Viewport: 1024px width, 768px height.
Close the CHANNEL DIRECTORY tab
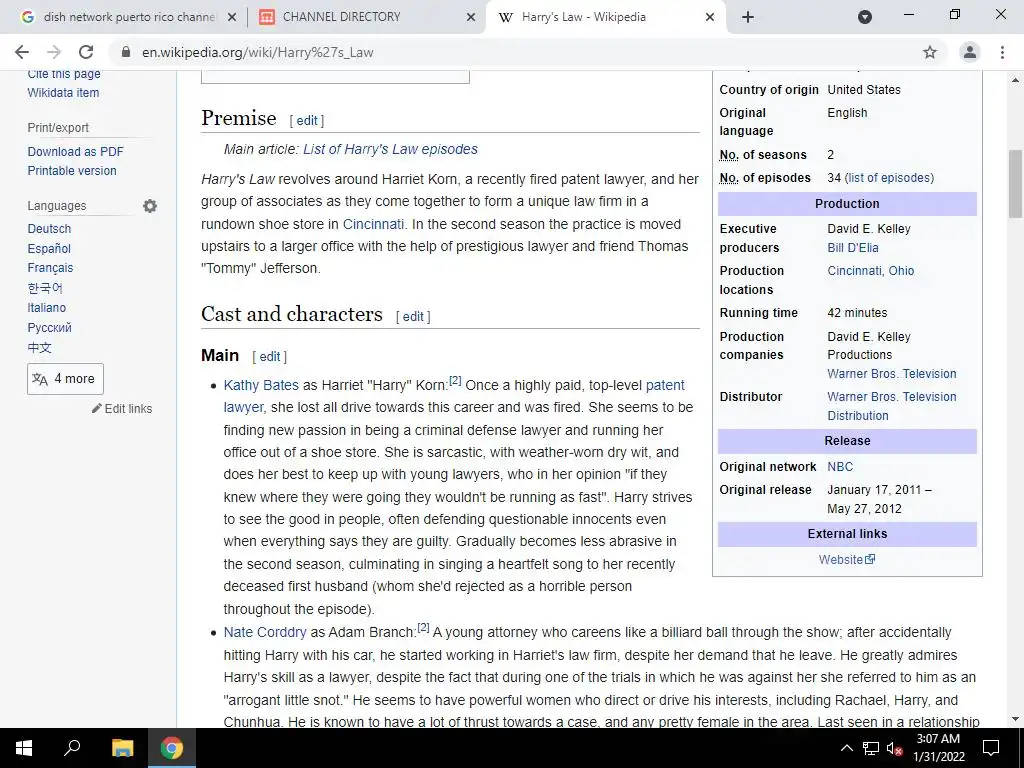(x=471, y=18)
